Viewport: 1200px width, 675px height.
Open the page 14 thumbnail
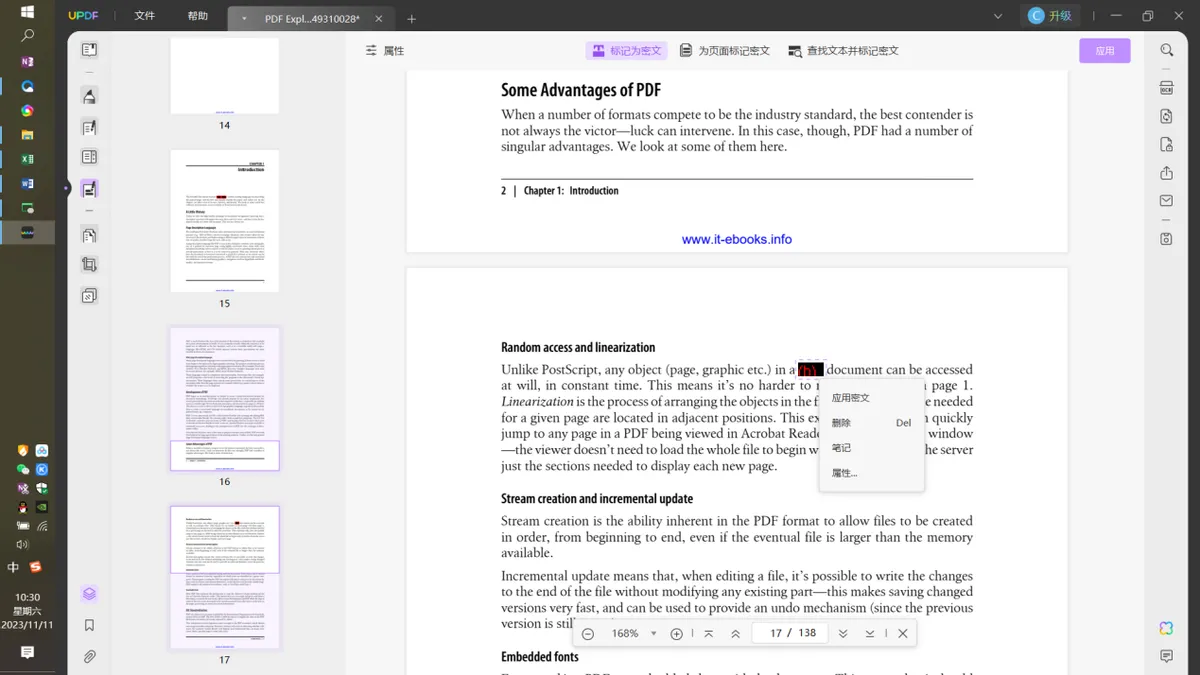[x=224, y=76]
